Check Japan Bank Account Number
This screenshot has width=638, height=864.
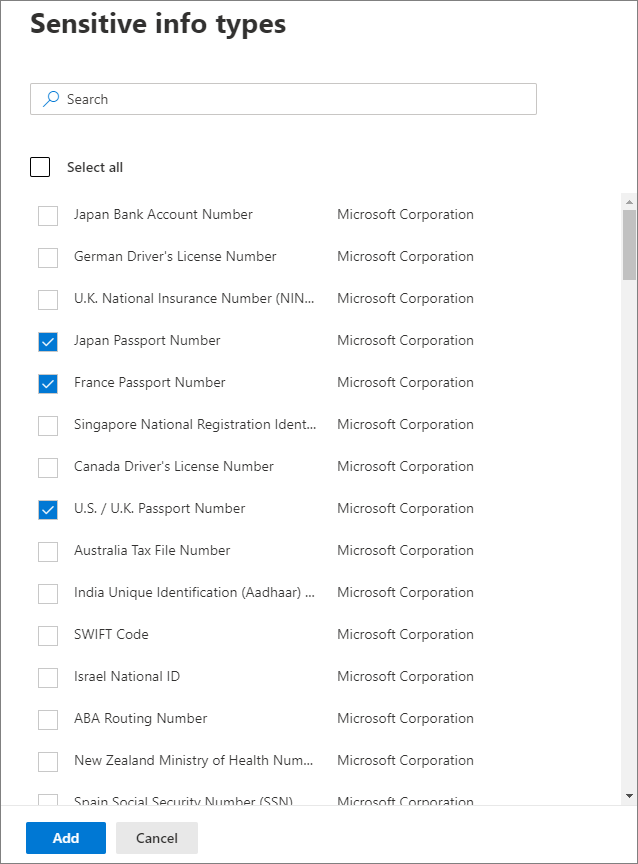(x=47, y=215)
